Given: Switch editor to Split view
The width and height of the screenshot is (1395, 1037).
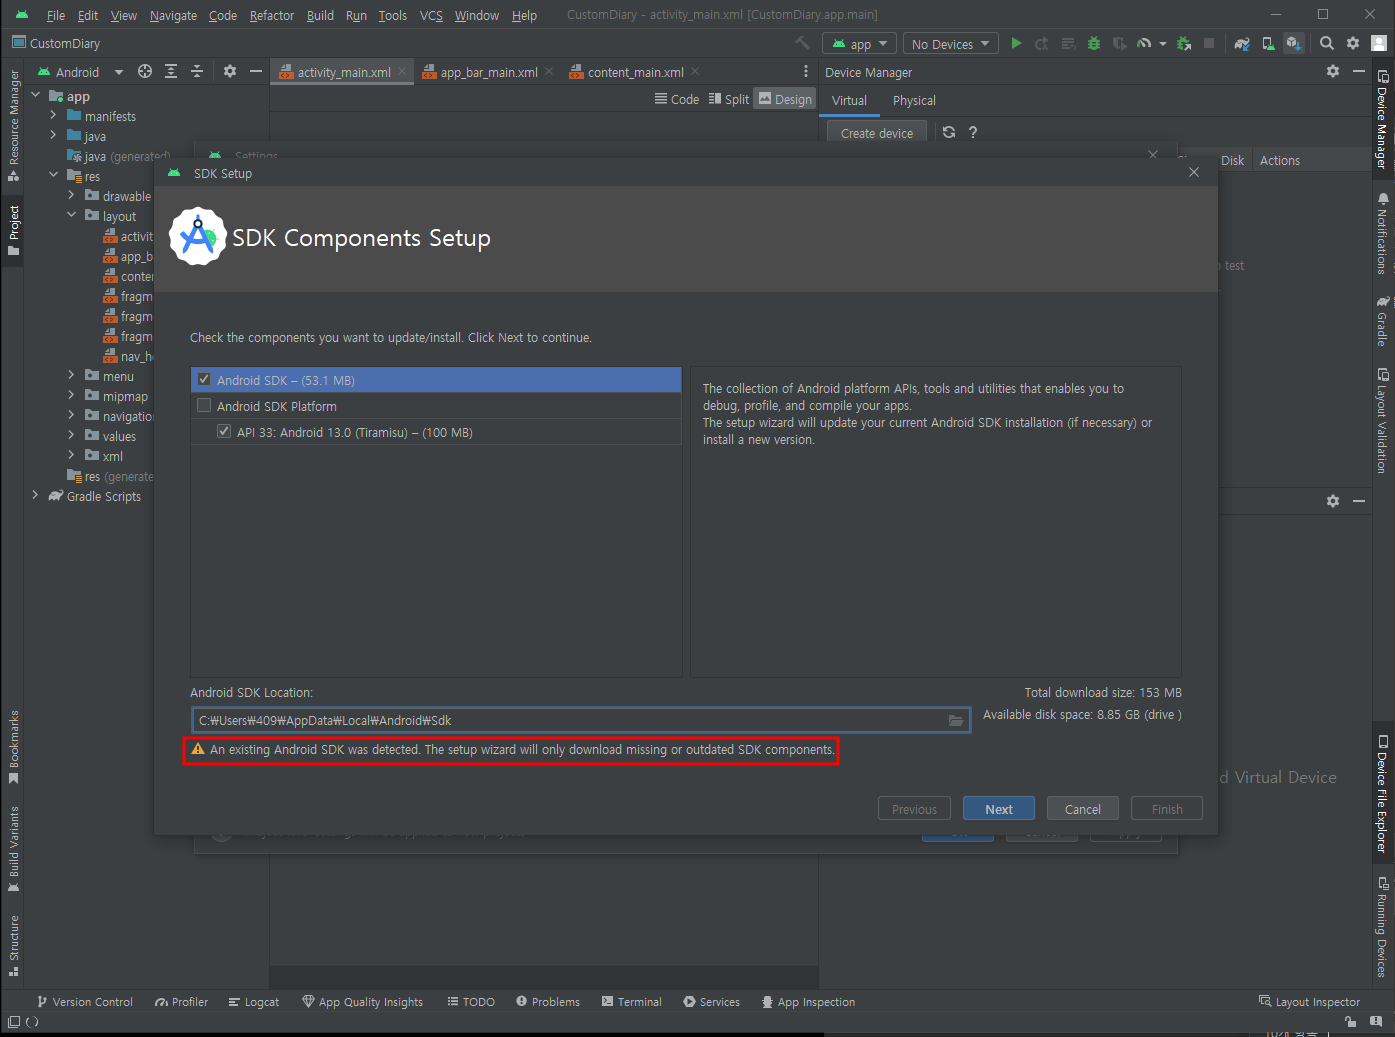Looking at the screenshot, I should (729, 99).
